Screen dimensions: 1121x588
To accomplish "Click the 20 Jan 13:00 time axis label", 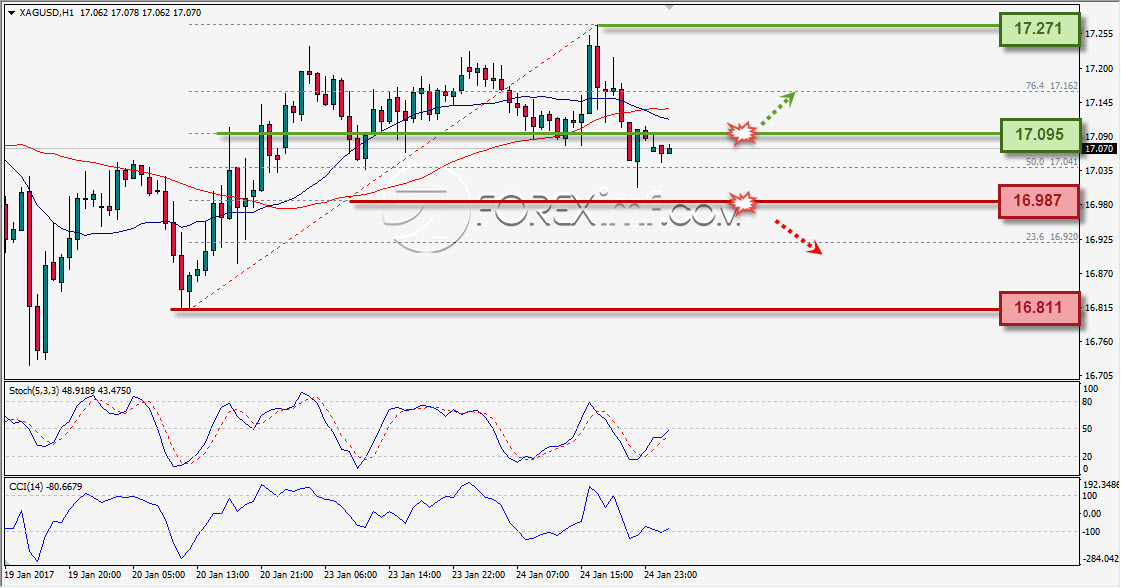I will pyautogui.click(x=222, y=574).
